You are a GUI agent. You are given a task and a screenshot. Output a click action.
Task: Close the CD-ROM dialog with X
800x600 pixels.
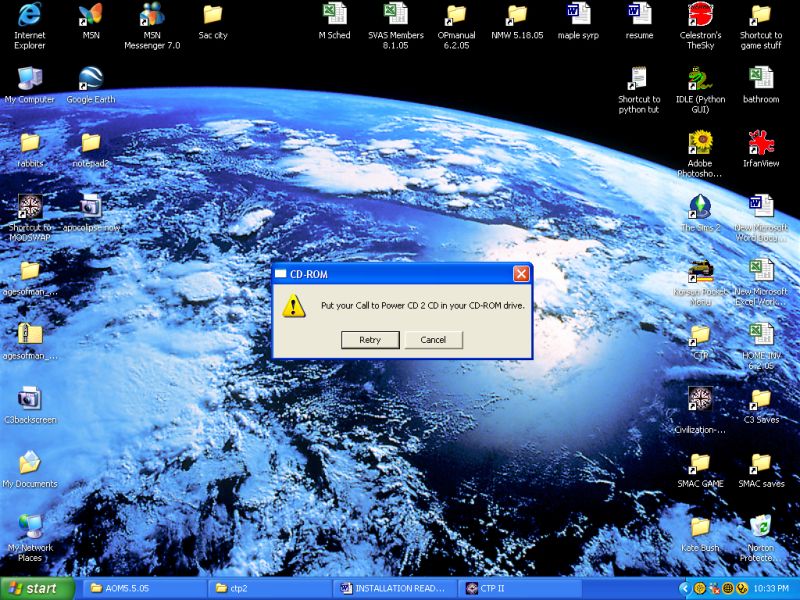(x=521, y=274)
